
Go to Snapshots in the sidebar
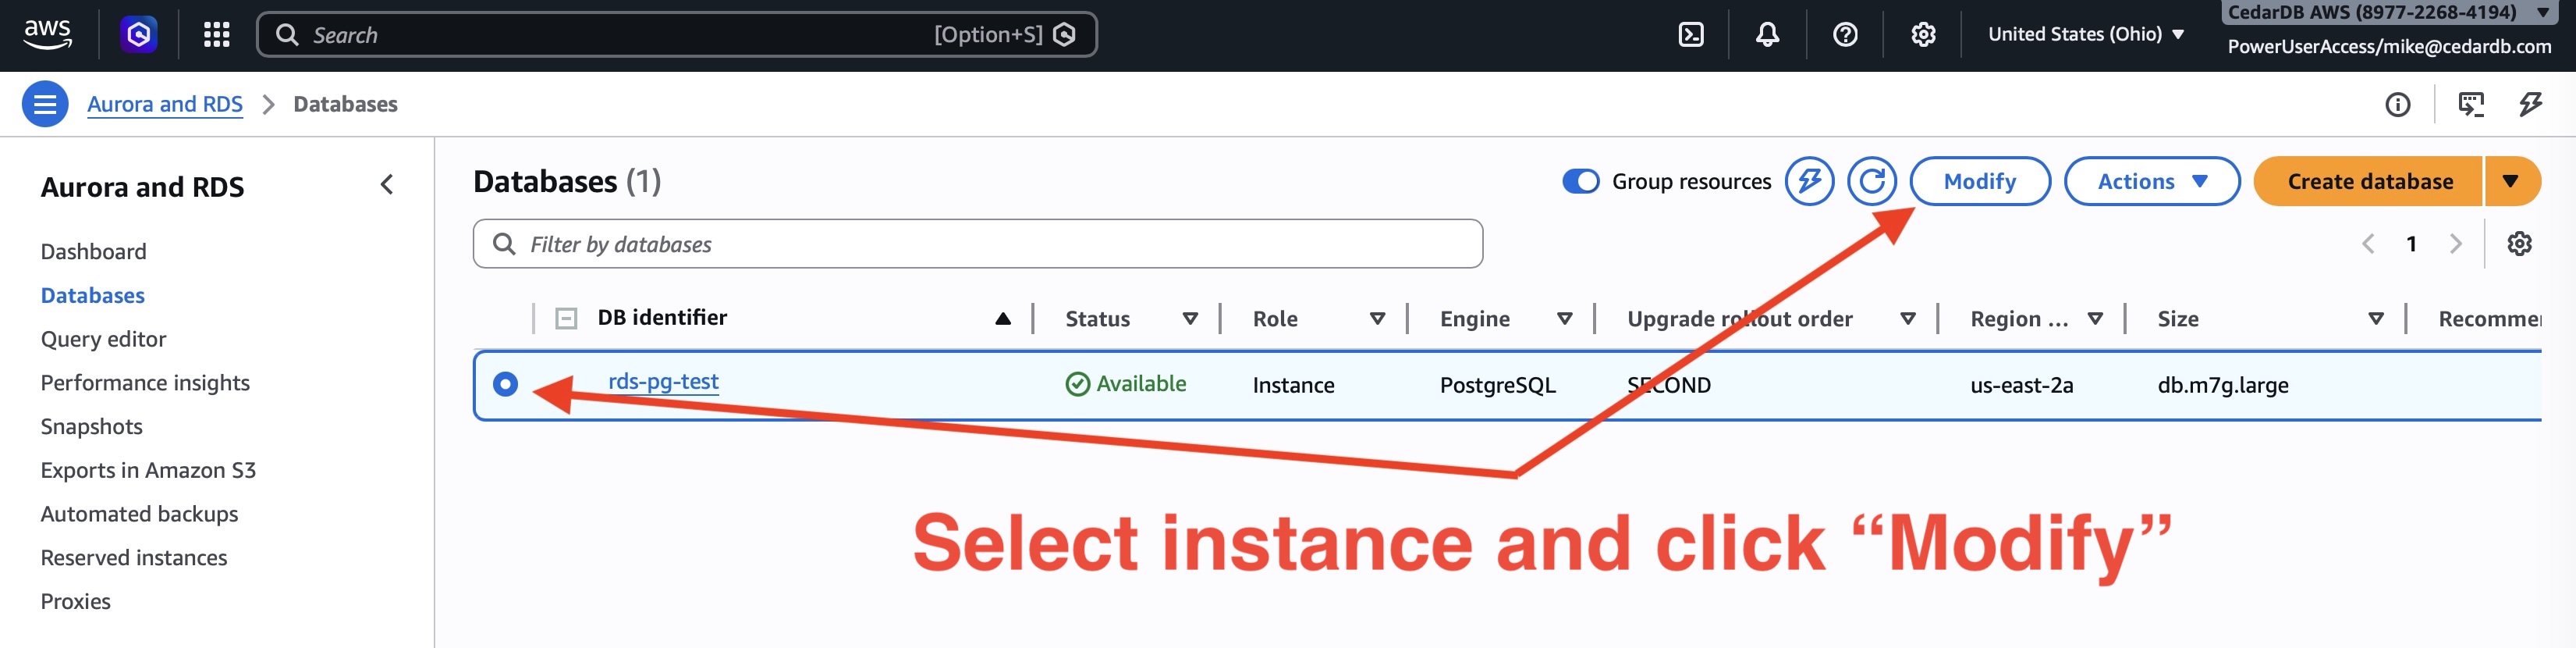tap(91, 427)
